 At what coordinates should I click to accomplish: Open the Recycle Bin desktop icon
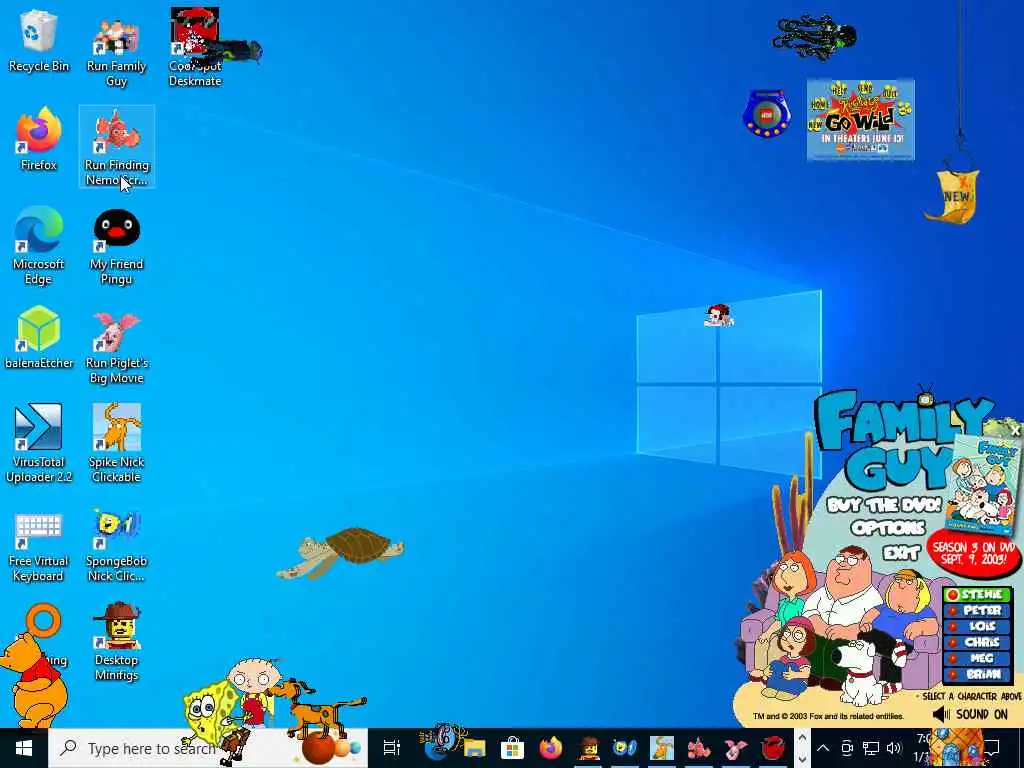tap(39, 41)
